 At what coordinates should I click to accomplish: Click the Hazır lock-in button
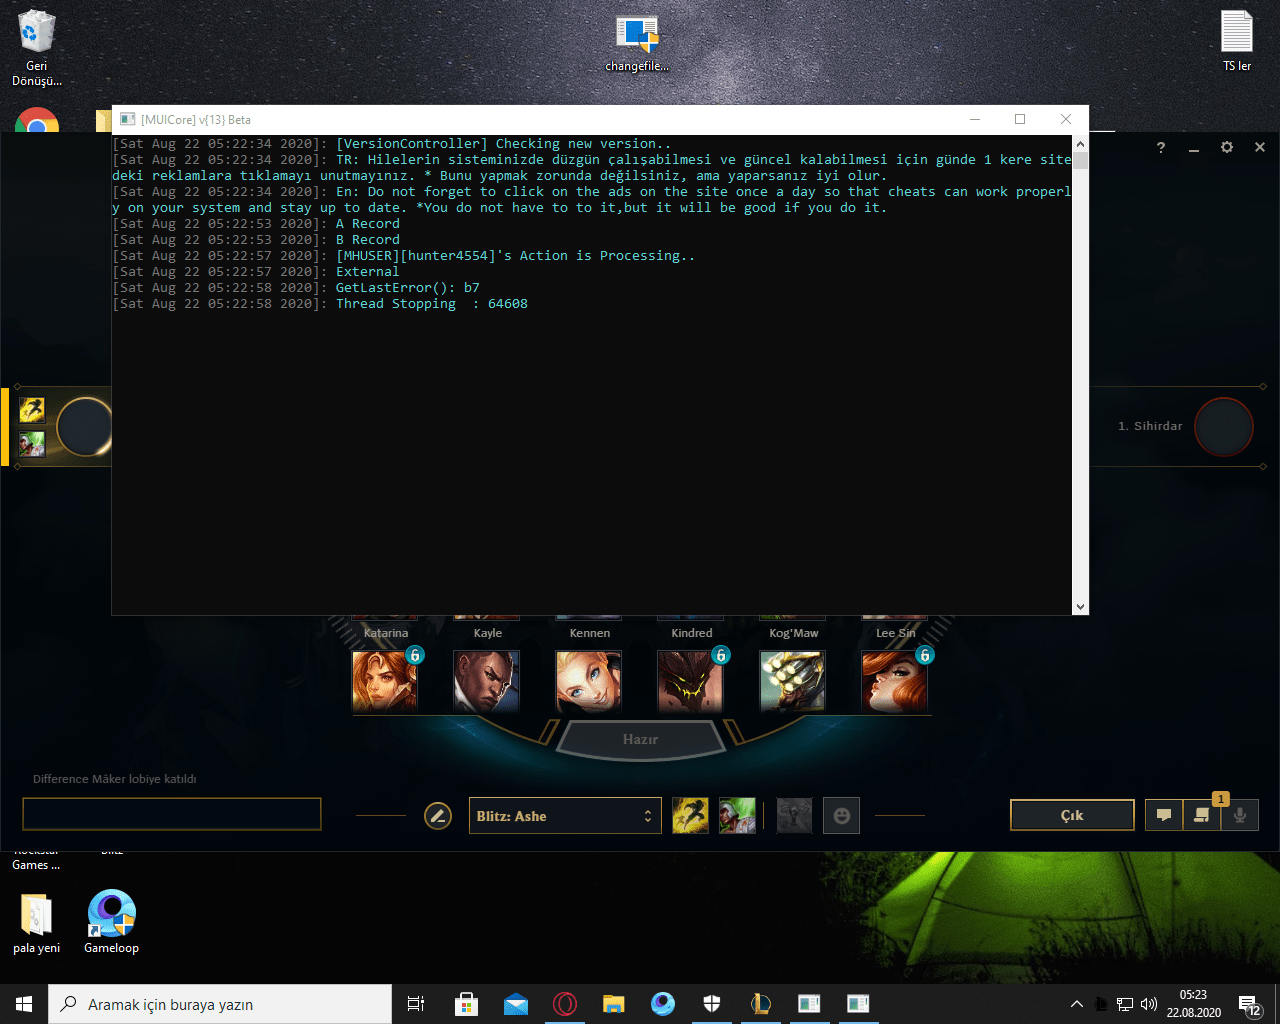coord(640,739)
